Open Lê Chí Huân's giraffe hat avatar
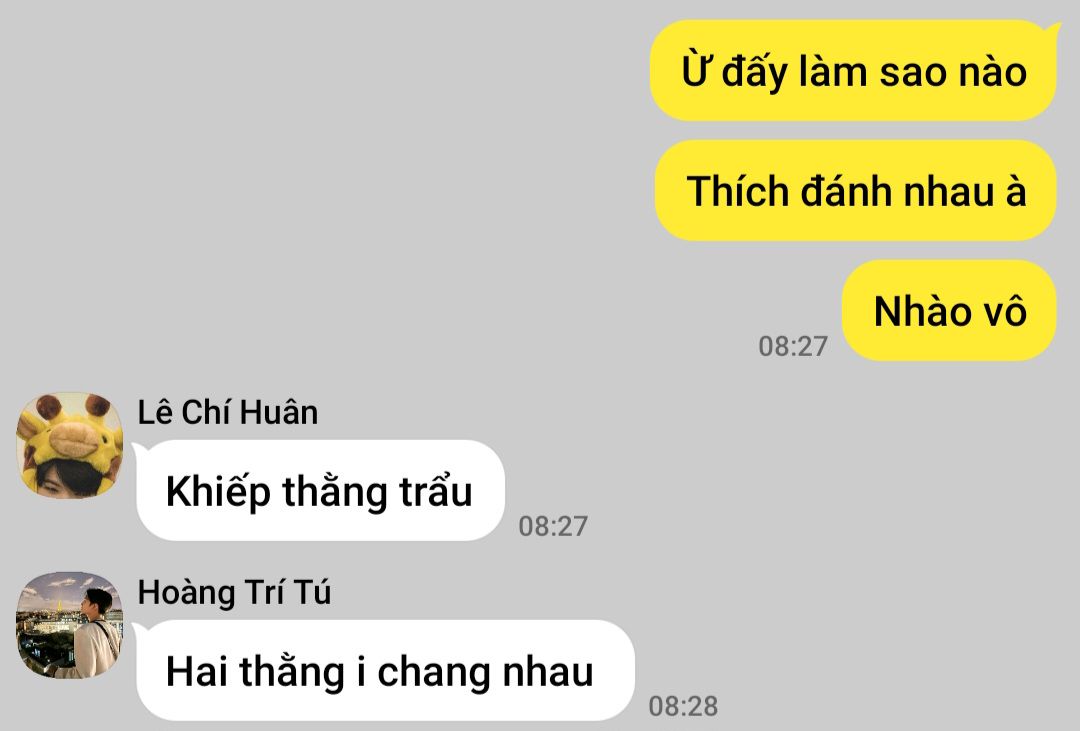The height and width of the screenshot is (731, 1080). pyautogui.click(x=70, y=446)
